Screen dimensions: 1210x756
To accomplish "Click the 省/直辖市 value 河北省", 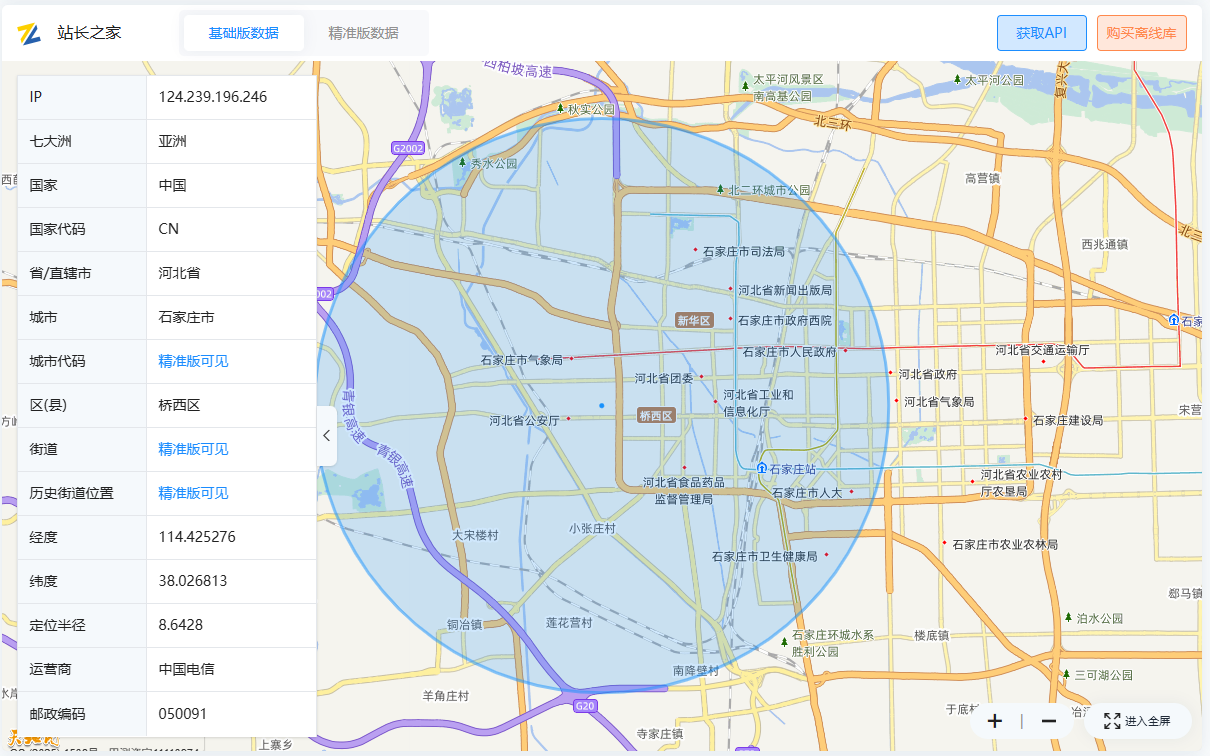I will (179, 273).
